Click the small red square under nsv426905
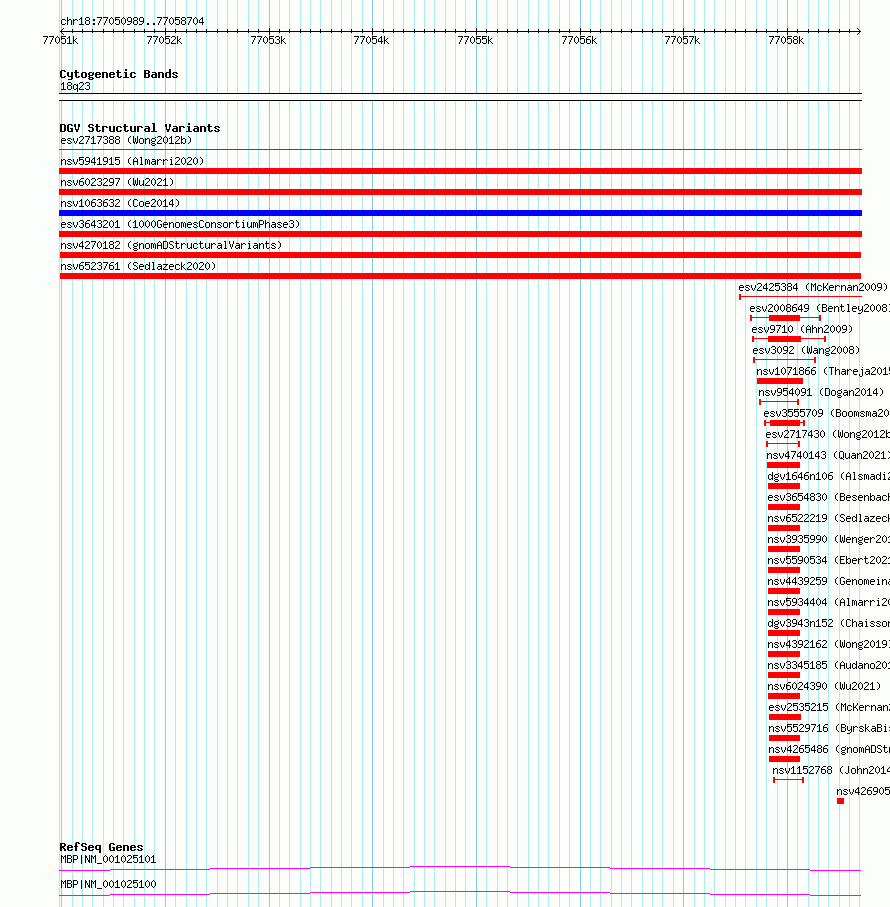890x907 pixels. [840, 801]
